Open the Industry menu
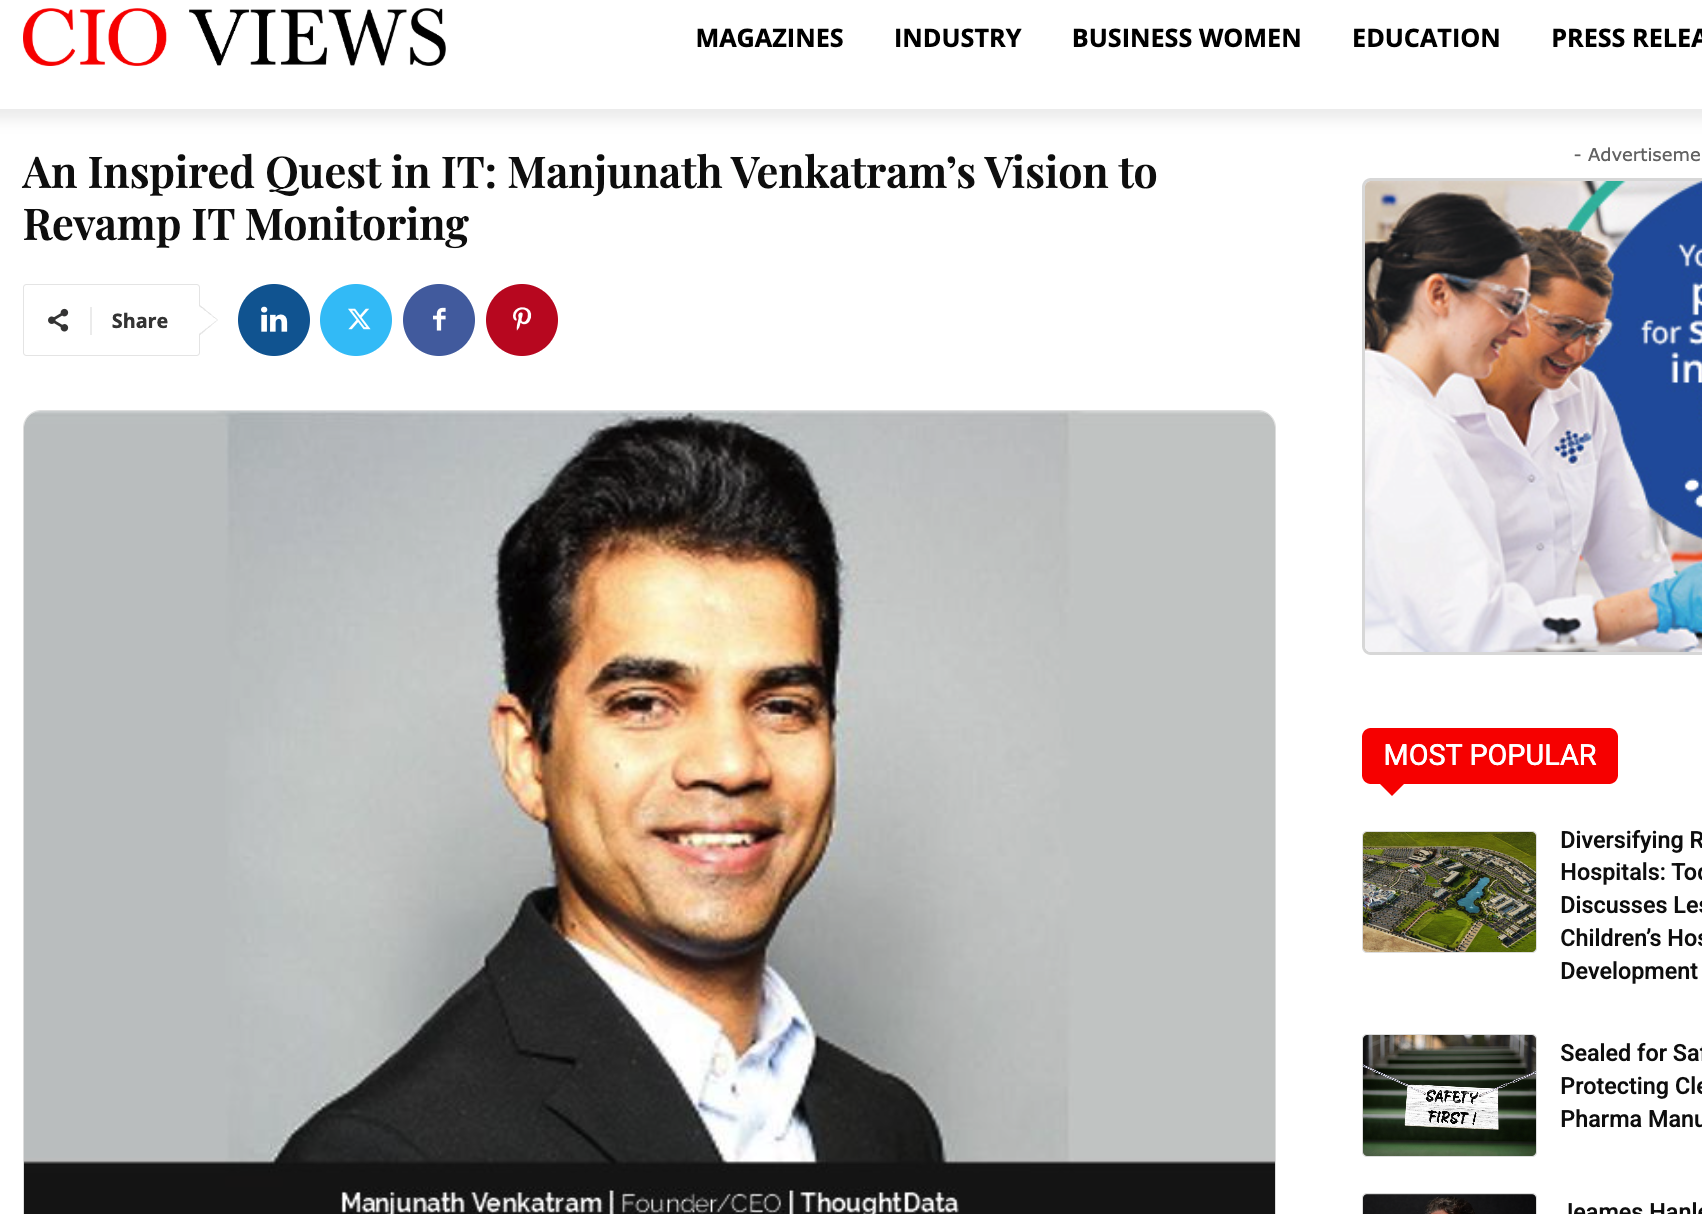The image size is (1702, 1214). click(957, 38)
